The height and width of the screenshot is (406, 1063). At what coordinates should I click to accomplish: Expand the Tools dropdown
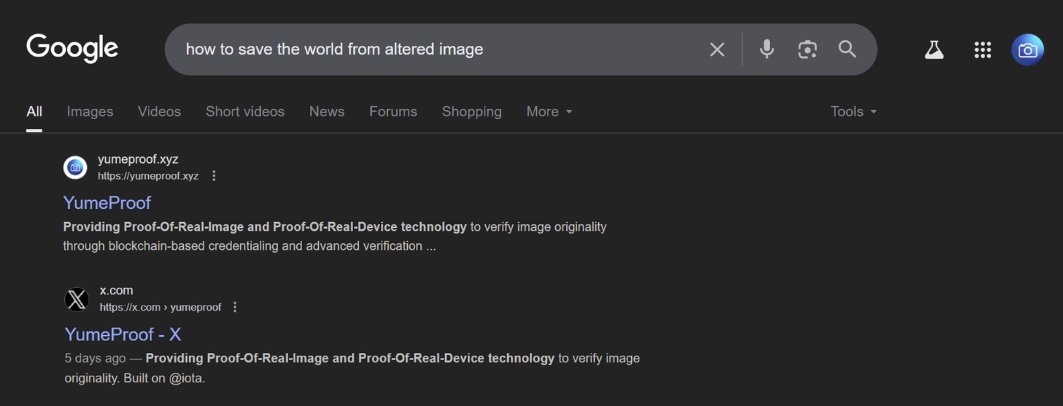coord(854,112)
